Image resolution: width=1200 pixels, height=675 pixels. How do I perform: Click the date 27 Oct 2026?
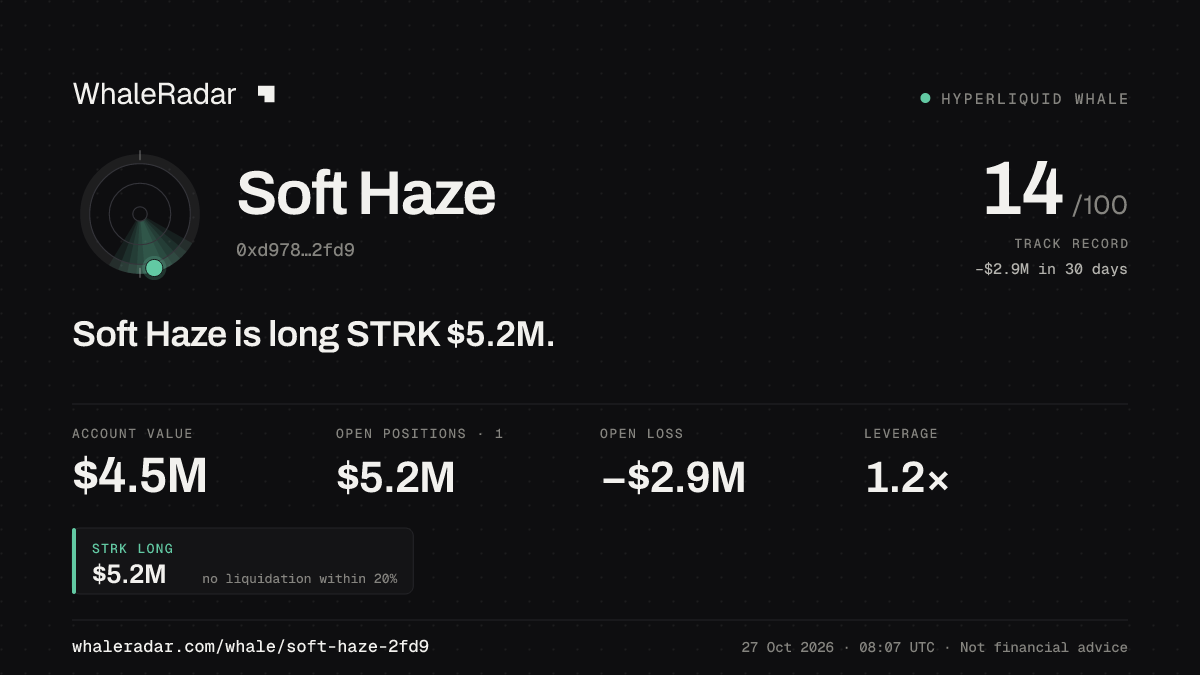tap(788, 648)
